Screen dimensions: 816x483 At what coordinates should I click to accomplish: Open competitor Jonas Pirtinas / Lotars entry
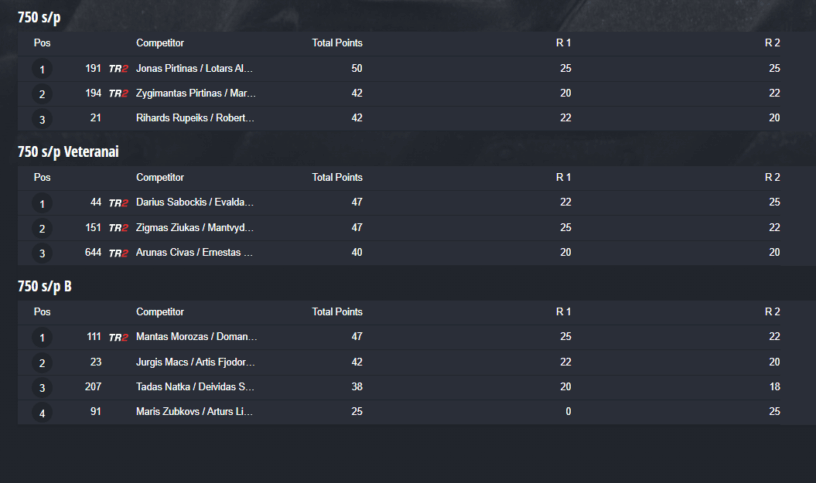coord(195,69)
